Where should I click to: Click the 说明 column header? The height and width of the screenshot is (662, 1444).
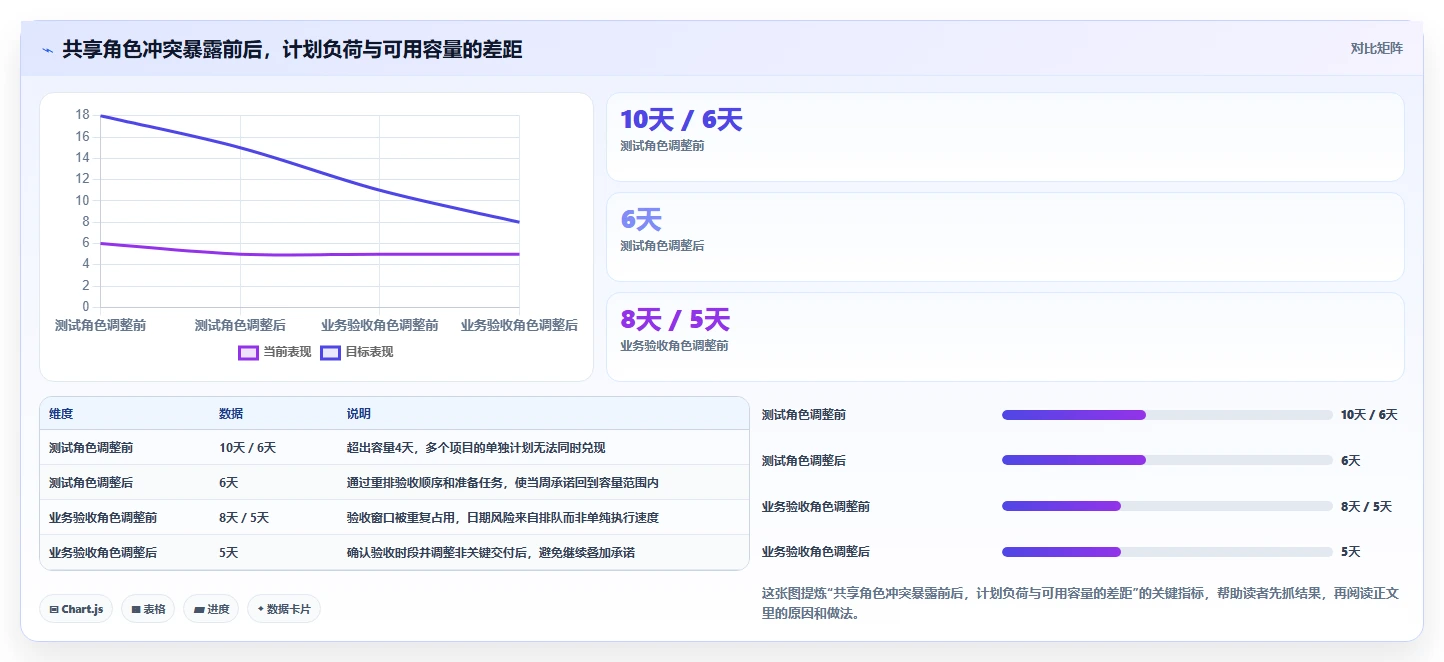[359, 414]
